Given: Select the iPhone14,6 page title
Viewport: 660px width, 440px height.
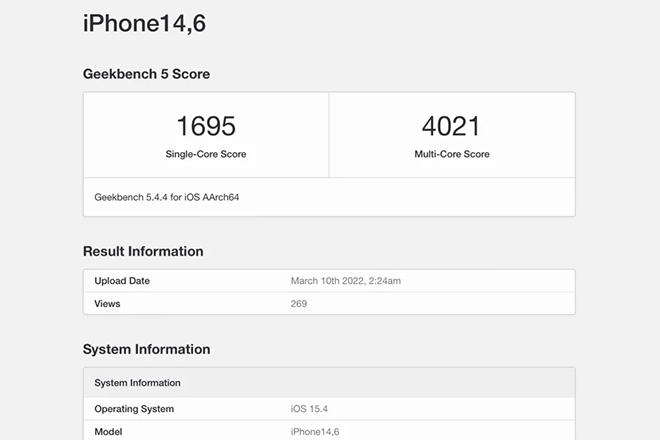Looking at the screenshot, I should pyautogui.click(x=144, y=24).
